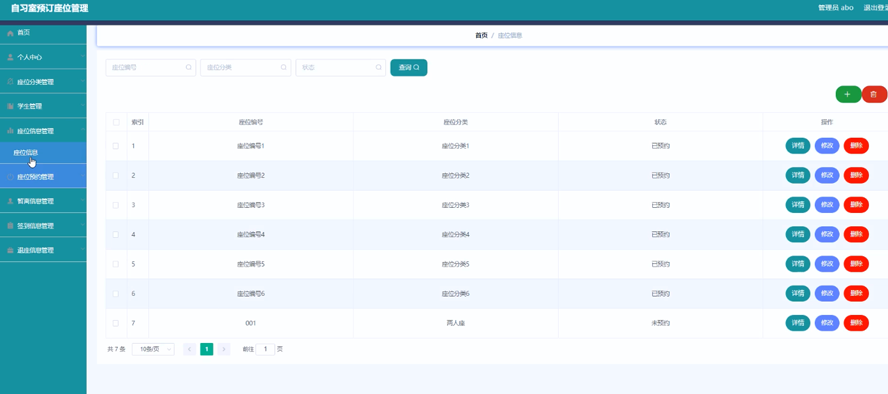Click the red trash delete button
Image resolution: width=888 pixels, height=394 pixels.
(874, 95)
